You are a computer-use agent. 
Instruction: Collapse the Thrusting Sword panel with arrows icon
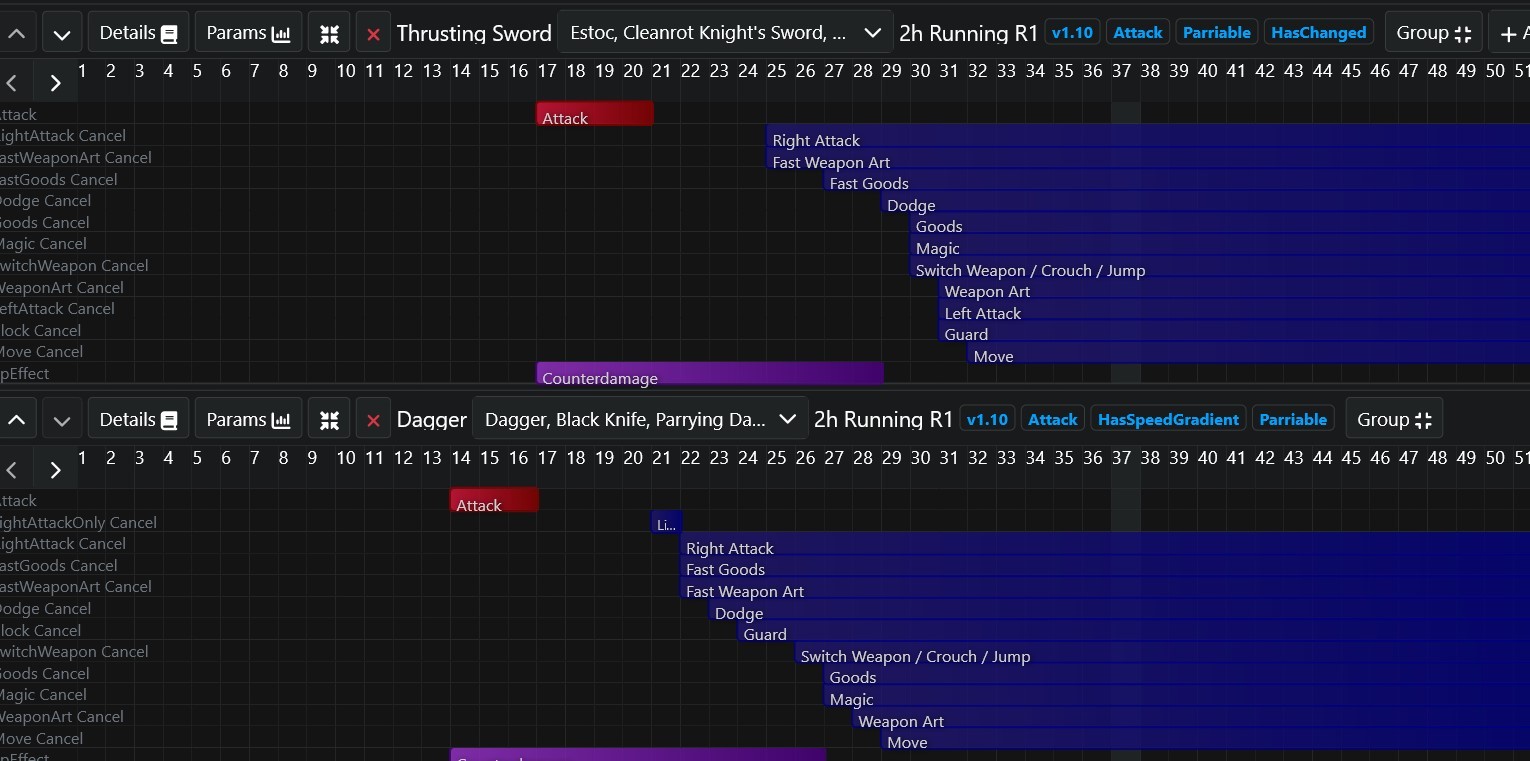point(329,33)
